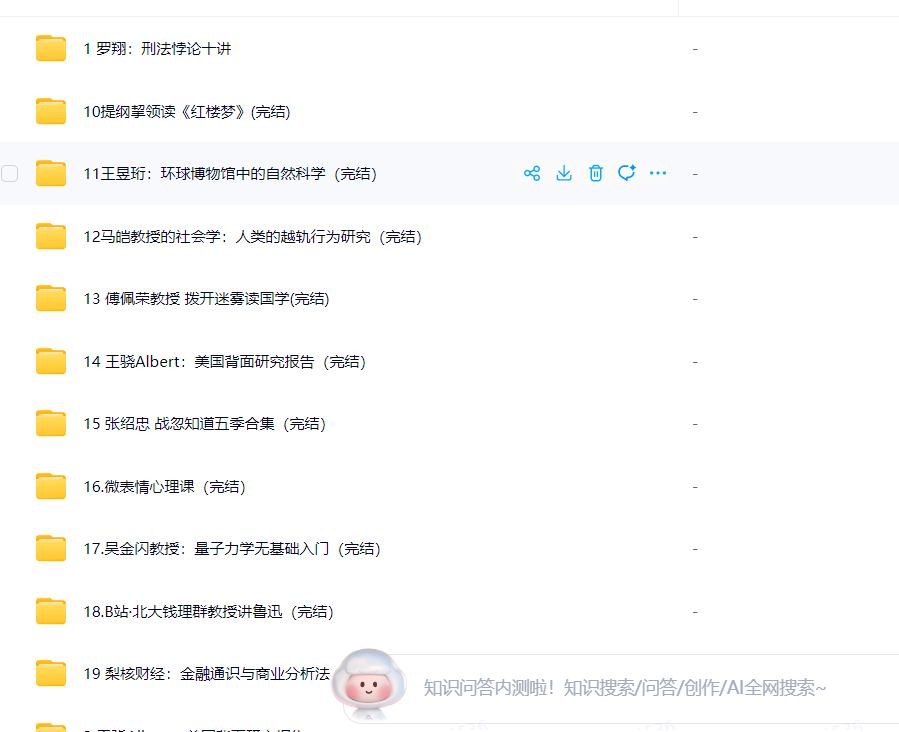The width and height of the screenshot is (899, 732).
Task: Click the AI chat bubble icon on row 11
Action: (x=627, y=173)
